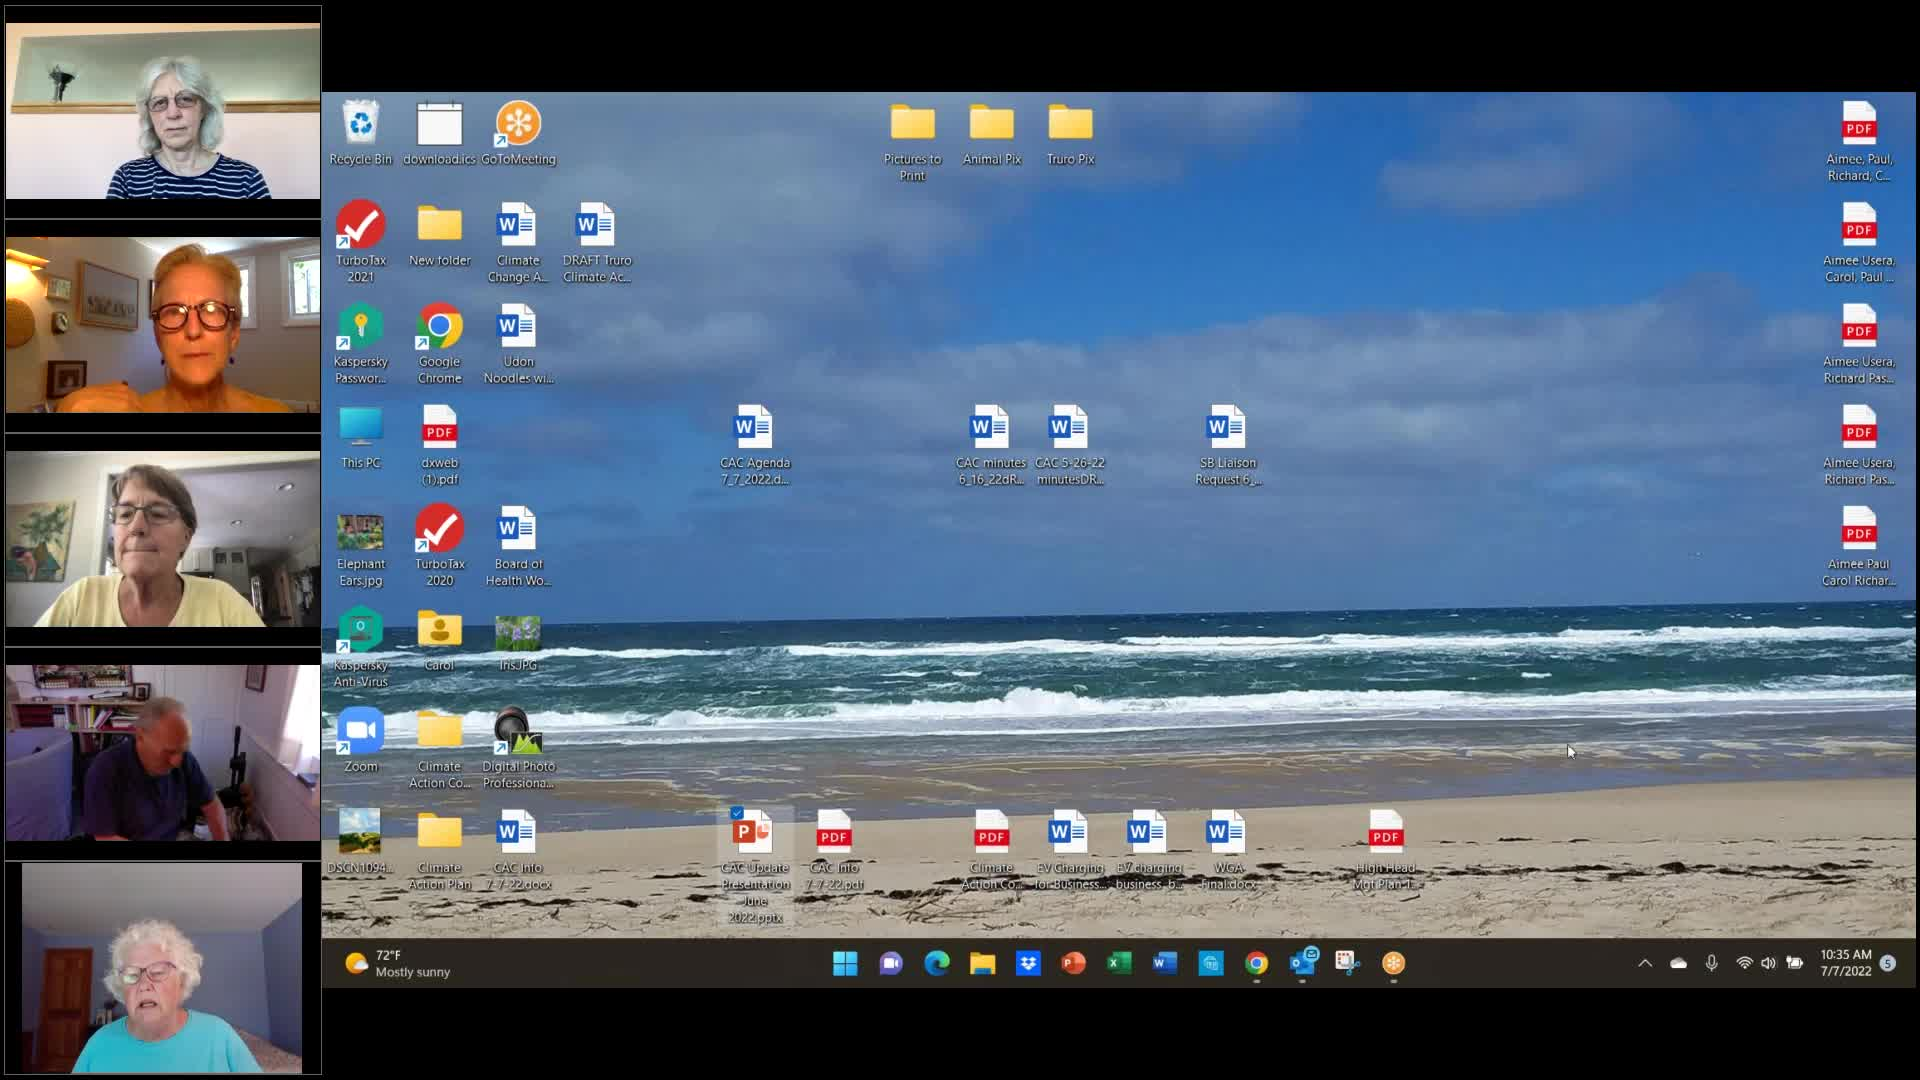
Task: Open the volume control in system tray
Action: tap(1768, 963)
